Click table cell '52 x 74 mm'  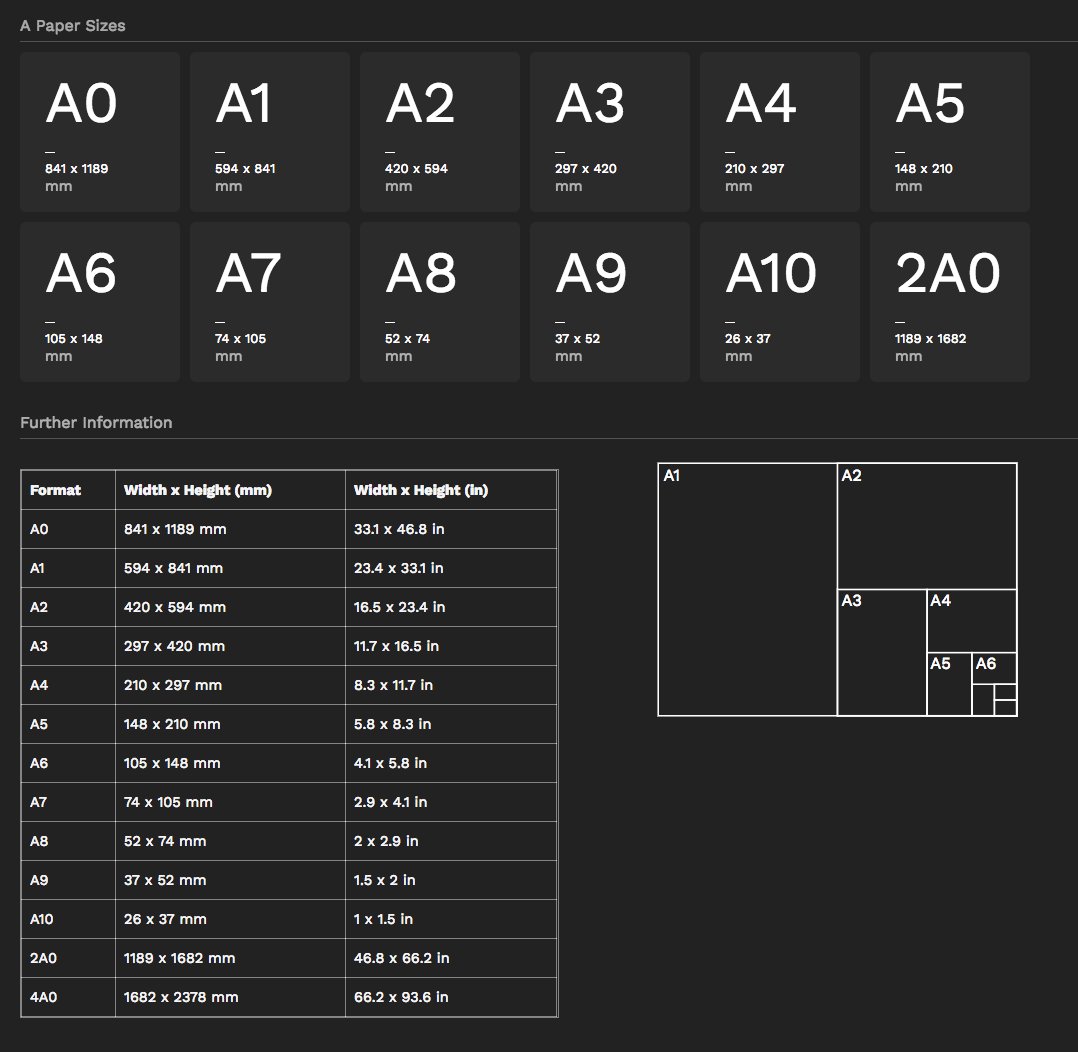(x=230, y=841)
